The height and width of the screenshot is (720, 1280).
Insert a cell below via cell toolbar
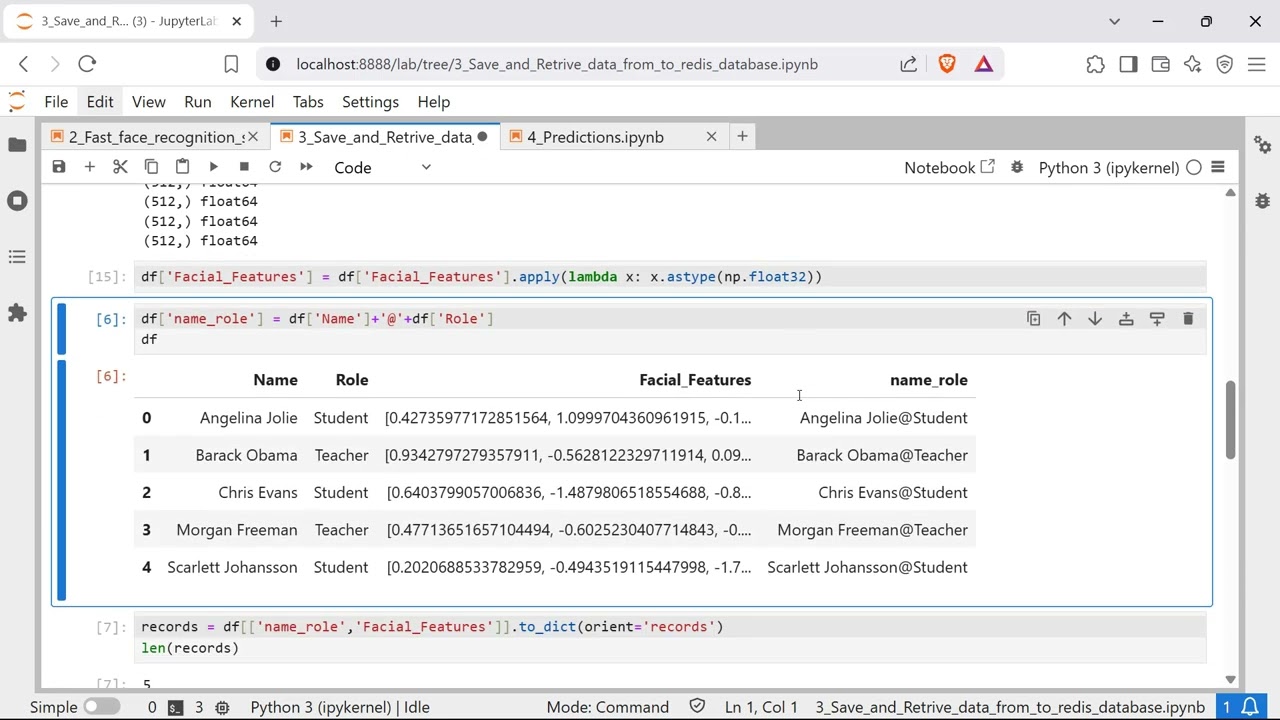1157,318
